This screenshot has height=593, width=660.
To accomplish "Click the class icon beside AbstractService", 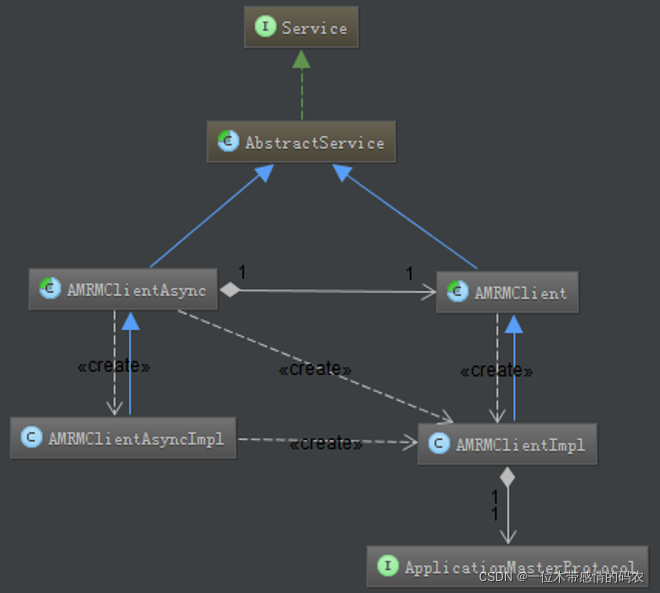I will coord(228,143).
